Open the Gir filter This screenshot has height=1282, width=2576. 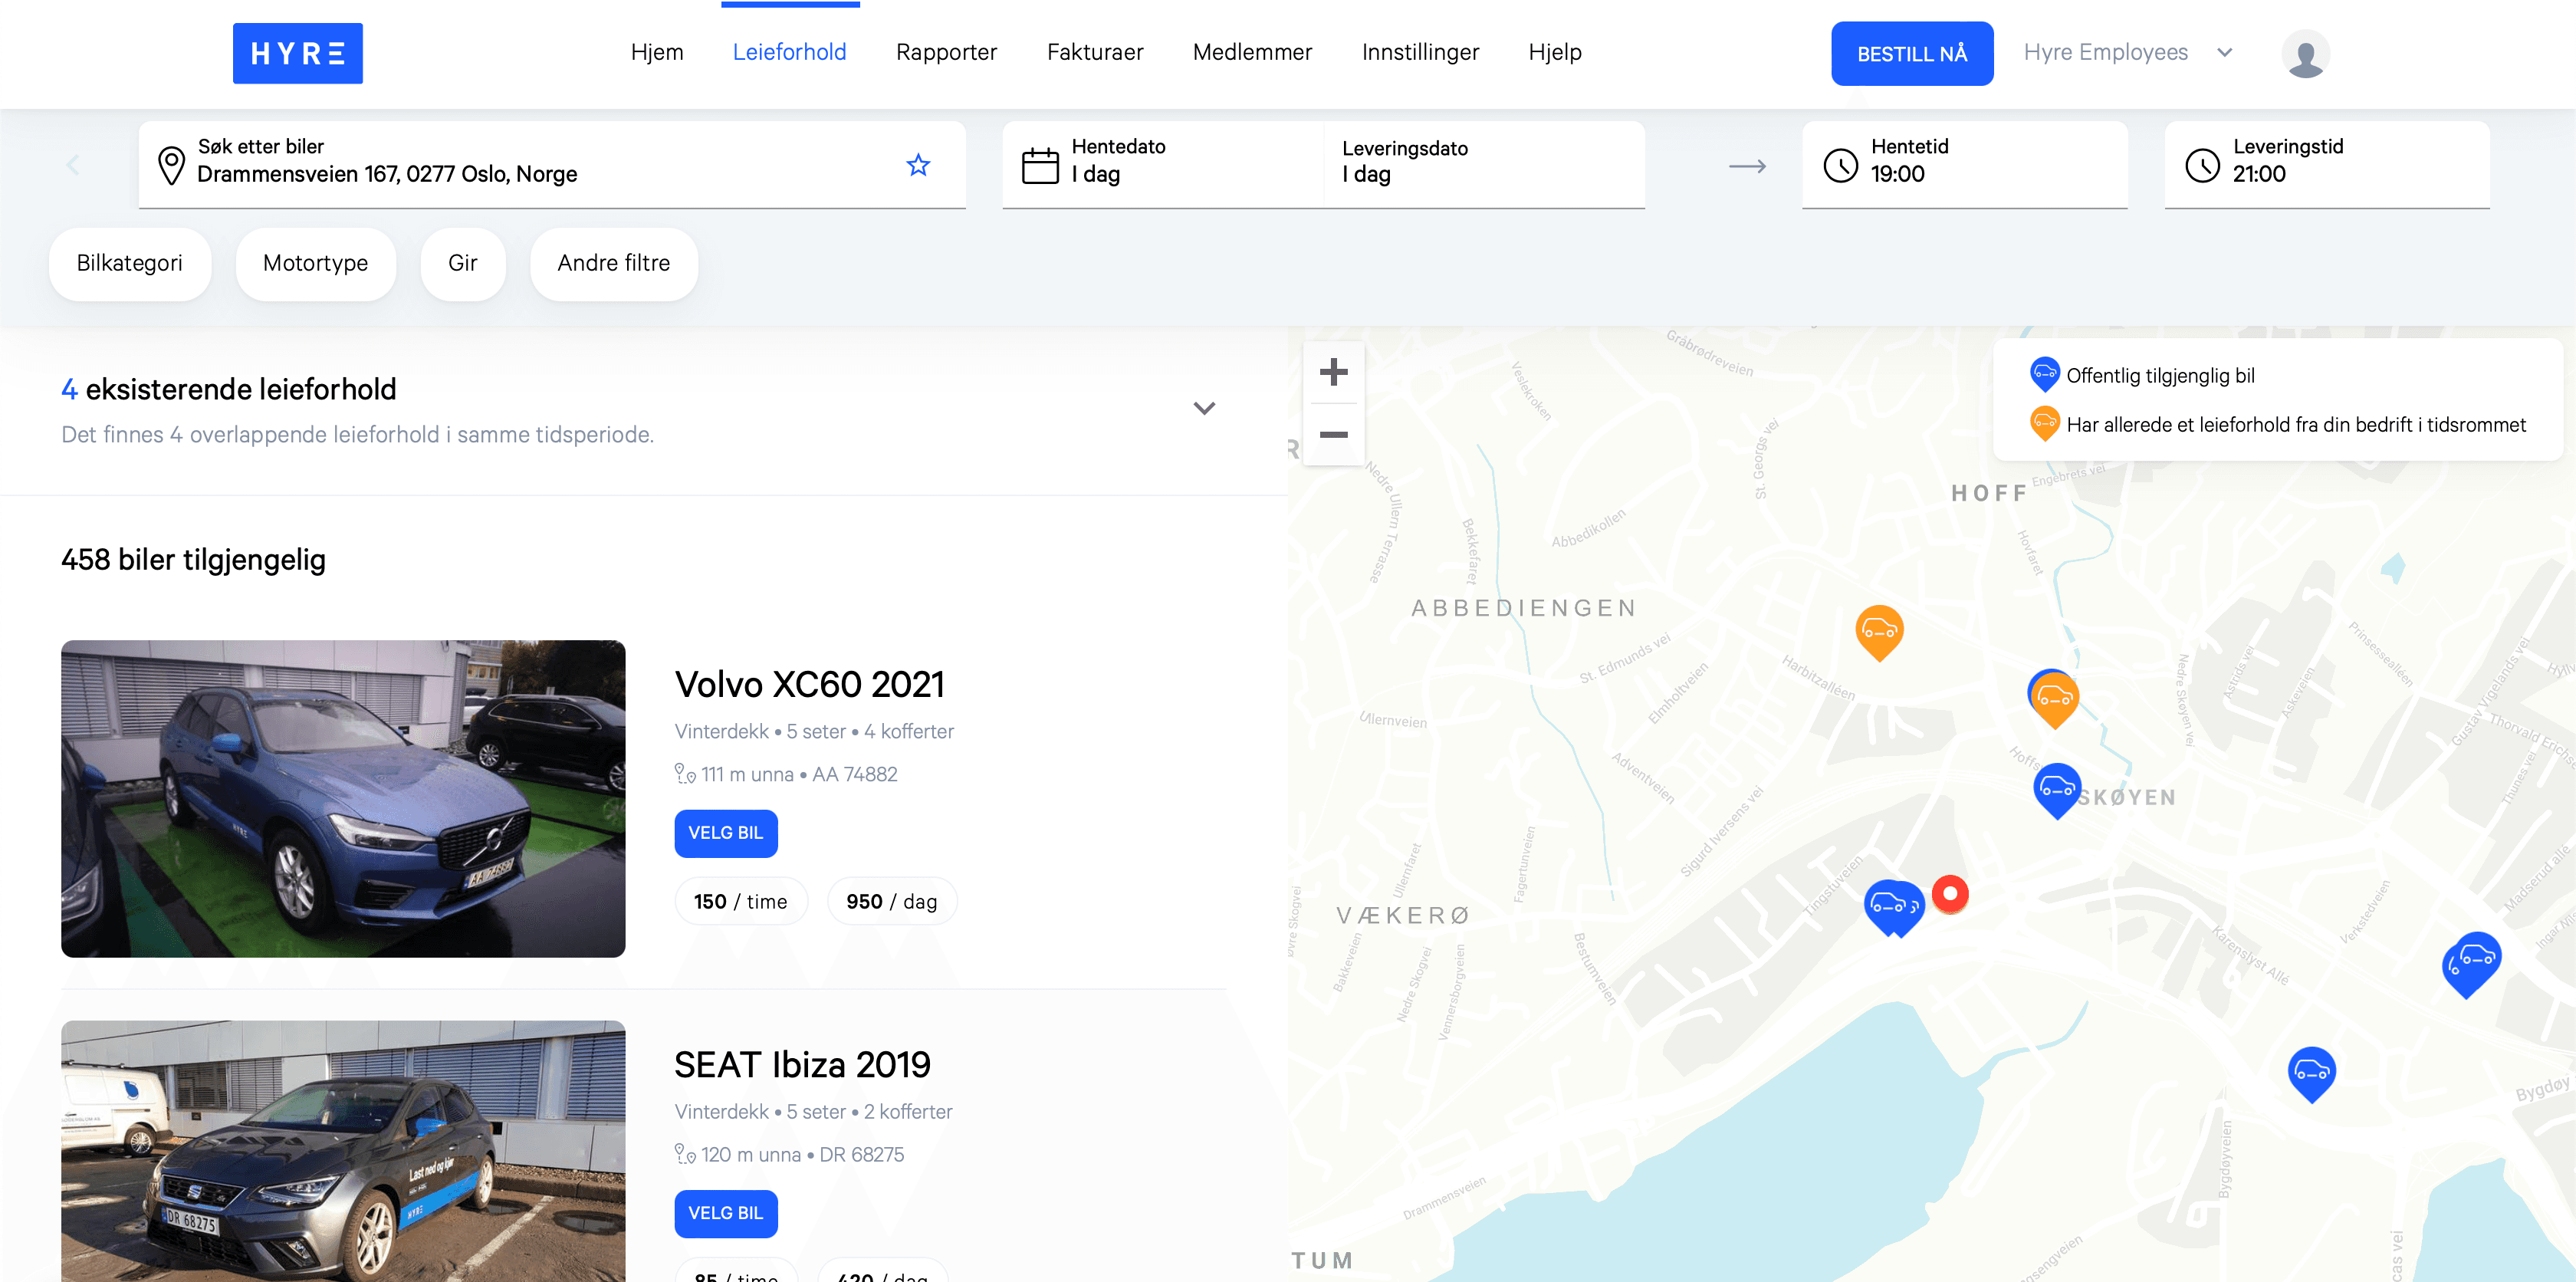click(x=463, y=263)
